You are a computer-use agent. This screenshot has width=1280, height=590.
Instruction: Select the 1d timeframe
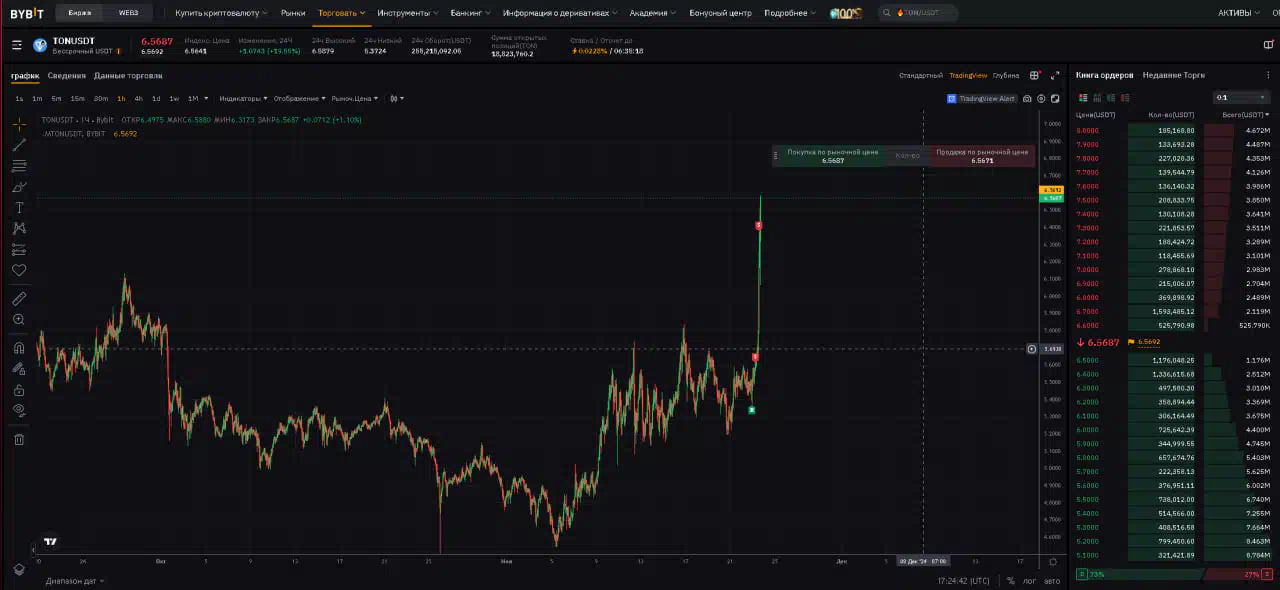click(x=156, y=98)
